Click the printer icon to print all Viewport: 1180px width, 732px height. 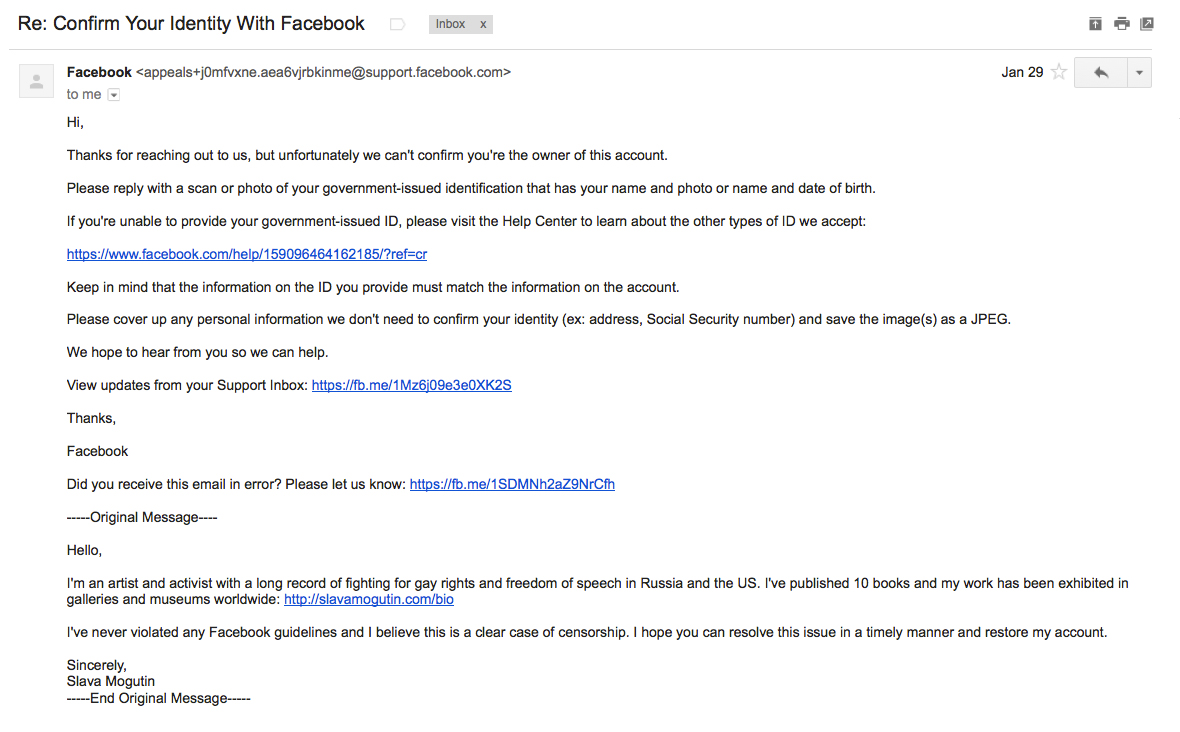tap(1121, 24)
